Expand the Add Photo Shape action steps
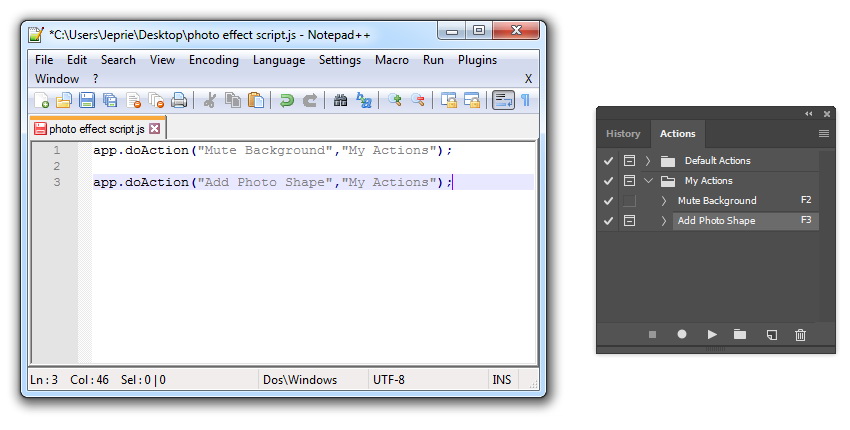This screenshot has width=850, height=430. 664,221
